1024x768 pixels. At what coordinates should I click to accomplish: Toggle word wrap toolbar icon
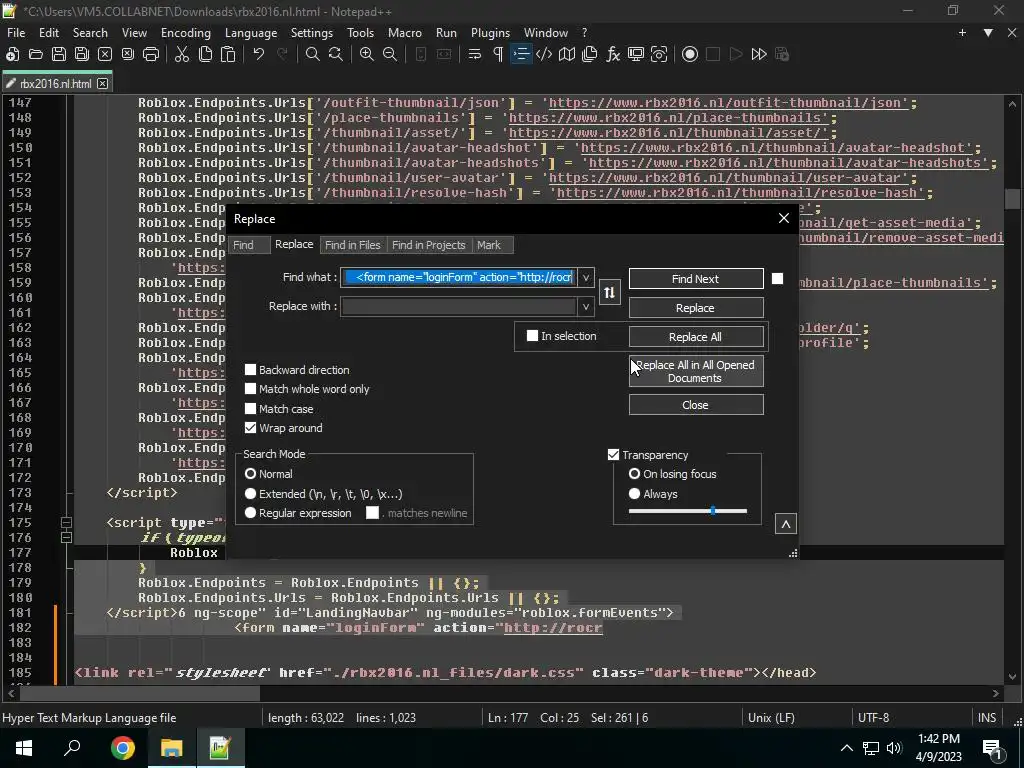pyautogui.click(x=475, y=54)
